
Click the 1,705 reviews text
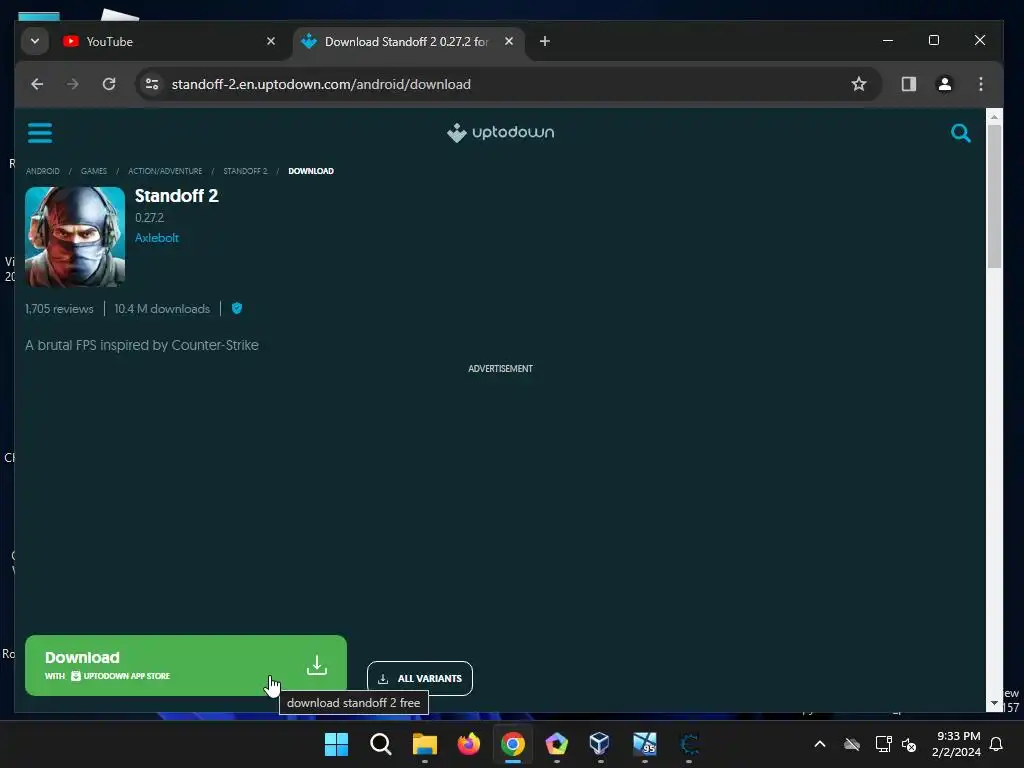tap(59, 309)
